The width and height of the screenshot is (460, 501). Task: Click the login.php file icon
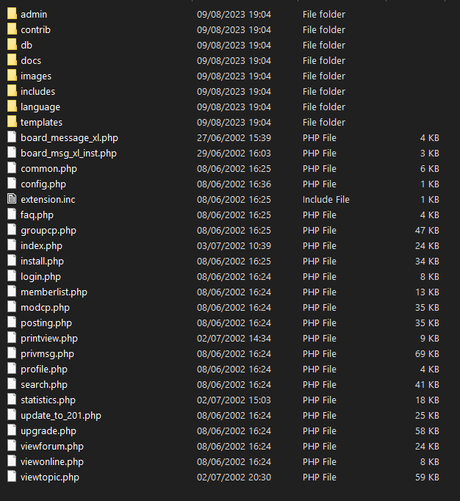pos(12,276)
